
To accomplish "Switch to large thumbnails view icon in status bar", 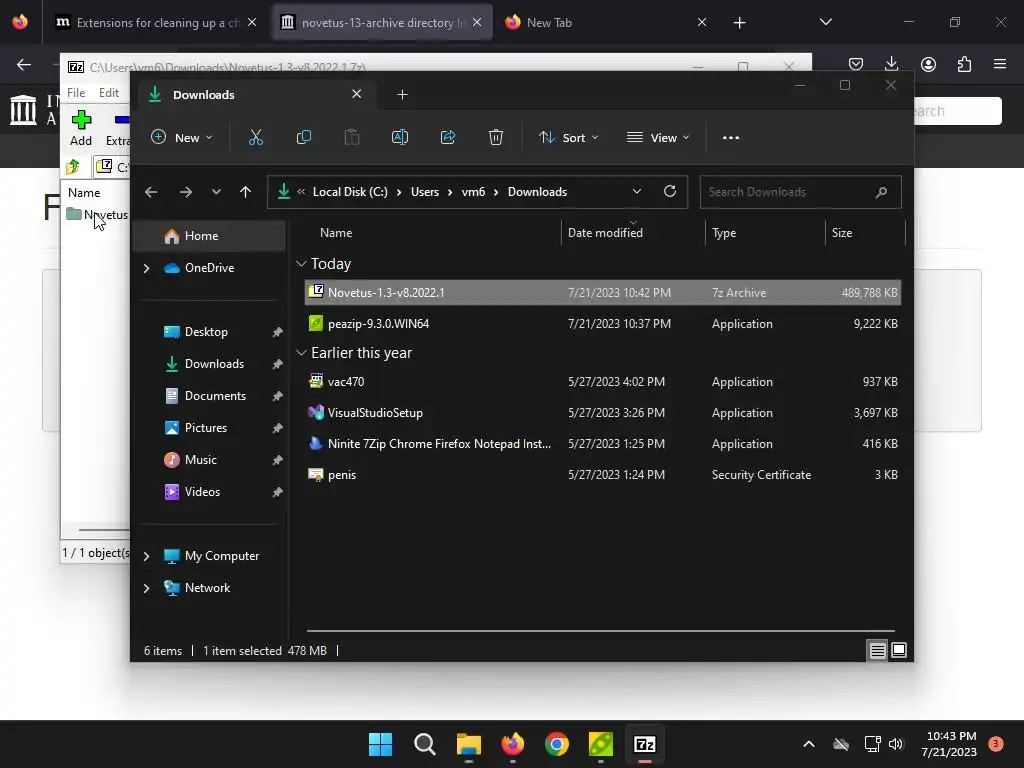I will 899,650.
